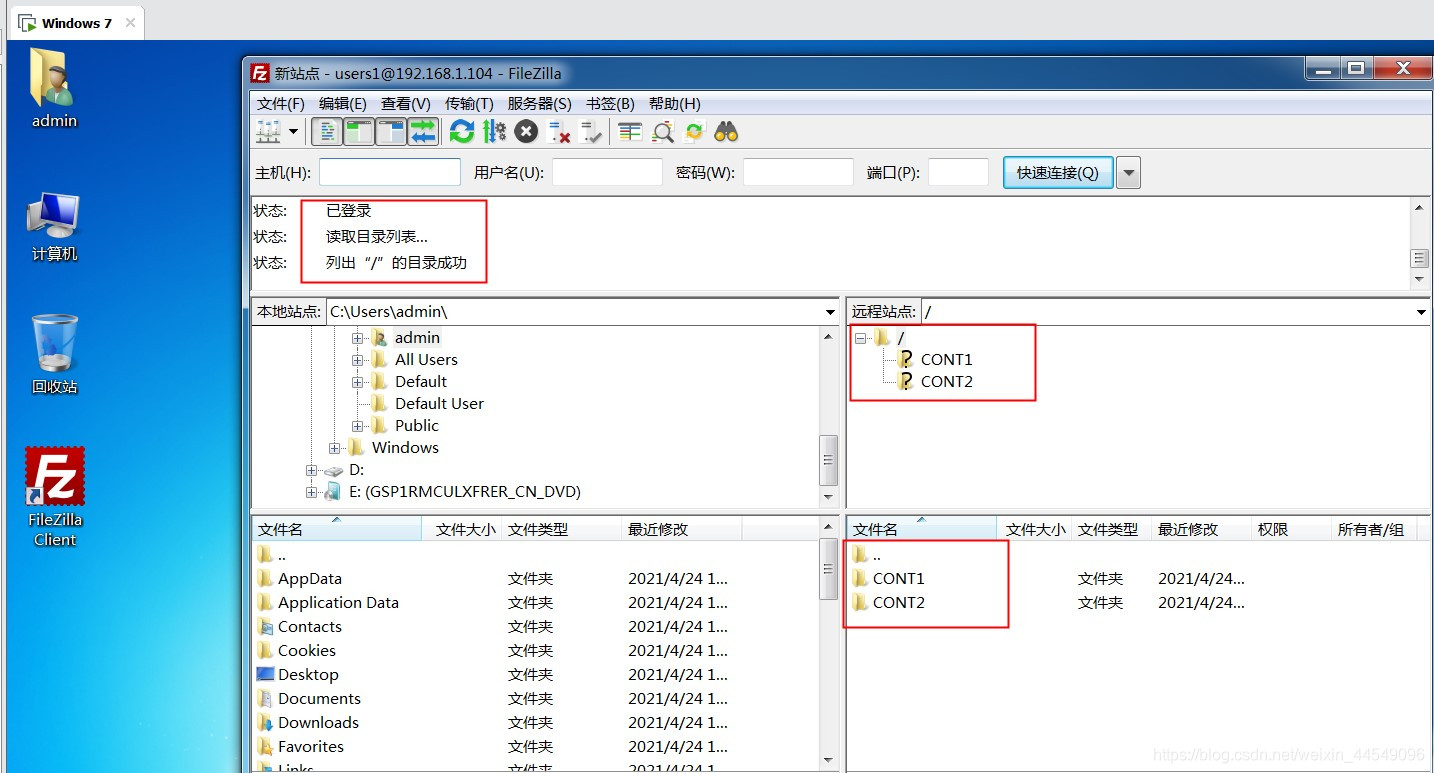Open directory listing filters dialog
The image size is (1434, 773).
click(x=630, y=131)
